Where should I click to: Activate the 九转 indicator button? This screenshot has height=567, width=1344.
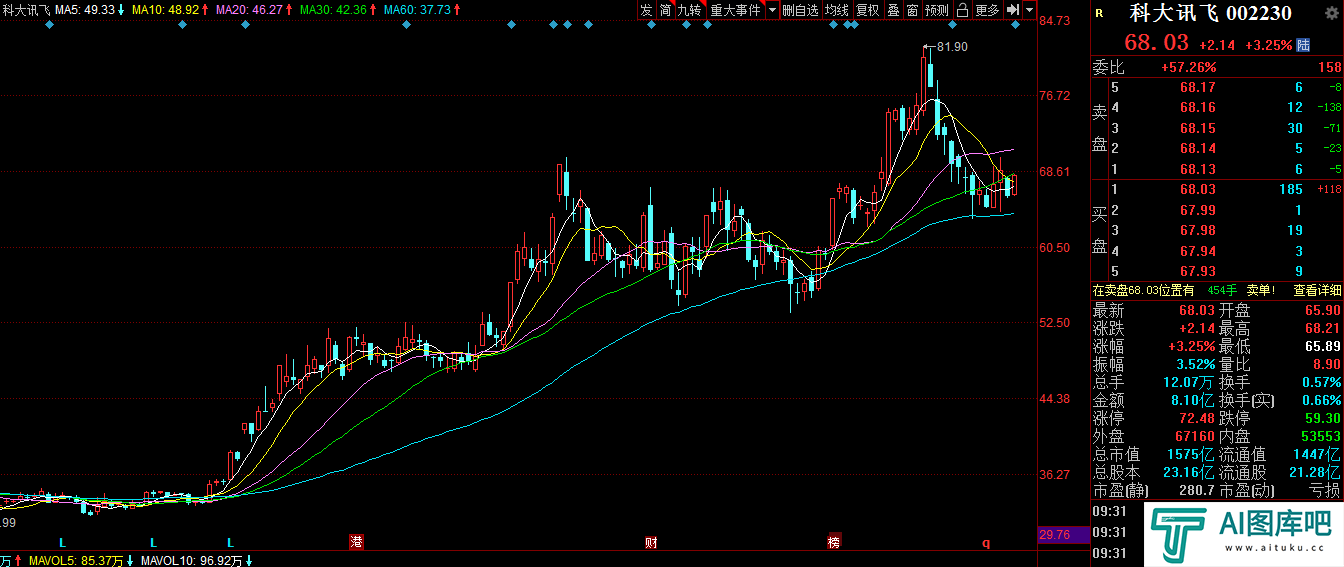[x=690, y=10]
